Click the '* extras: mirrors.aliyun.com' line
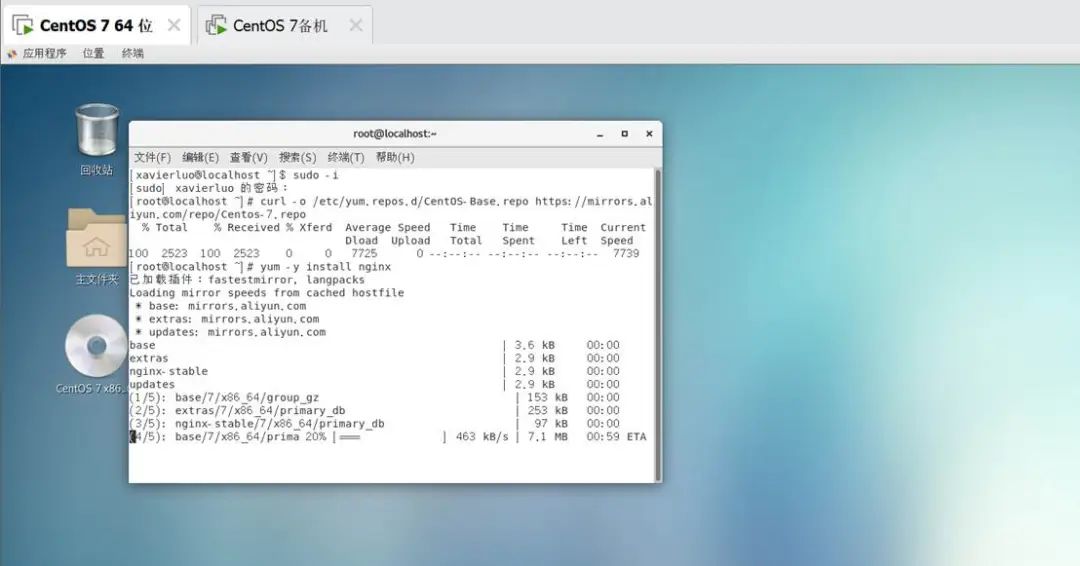The width and height of the screenshot is (1080, 566). (227, 319)
